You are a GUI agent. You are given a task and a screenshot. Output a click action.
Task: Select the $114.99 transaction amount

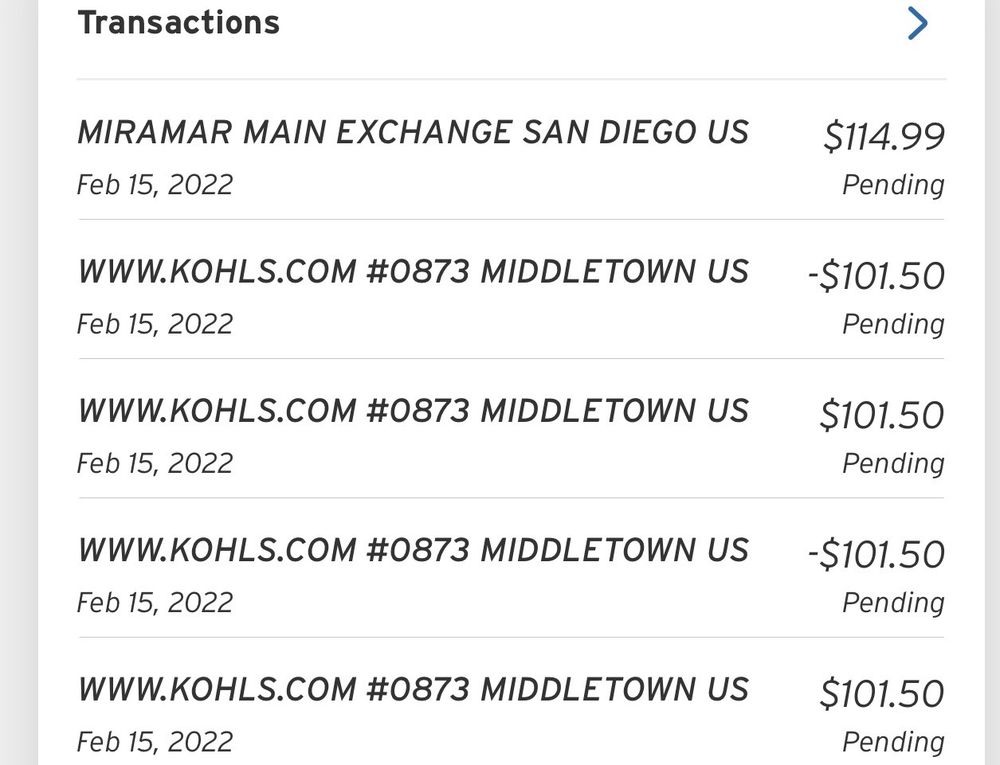[883, 137]
